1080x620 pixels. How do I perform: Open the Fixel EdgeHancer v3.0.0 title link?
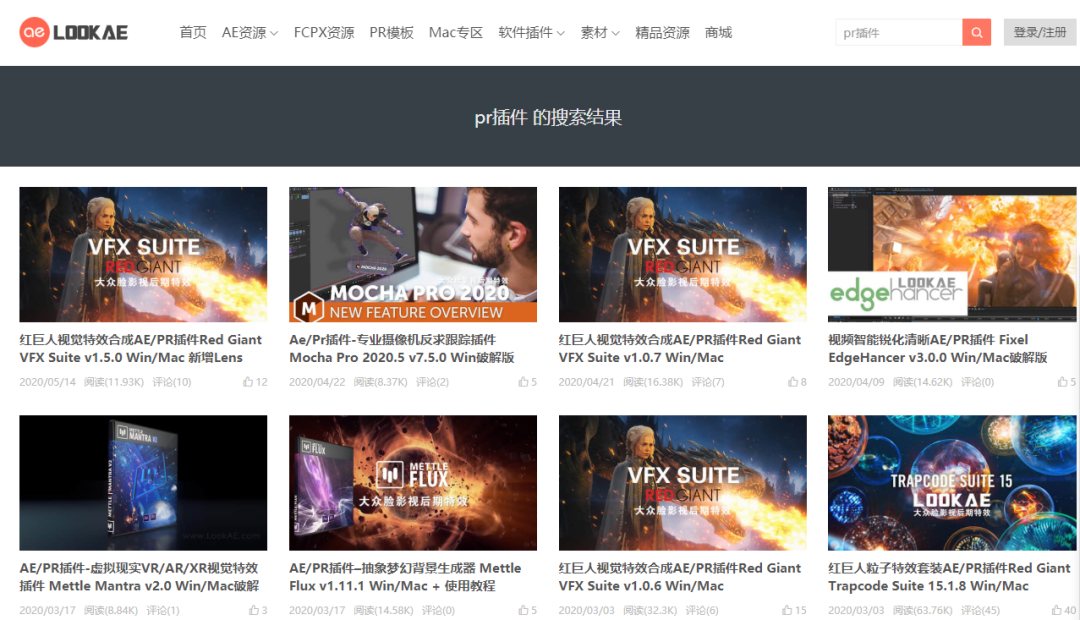pyautogui.click(x=937, y=349)
